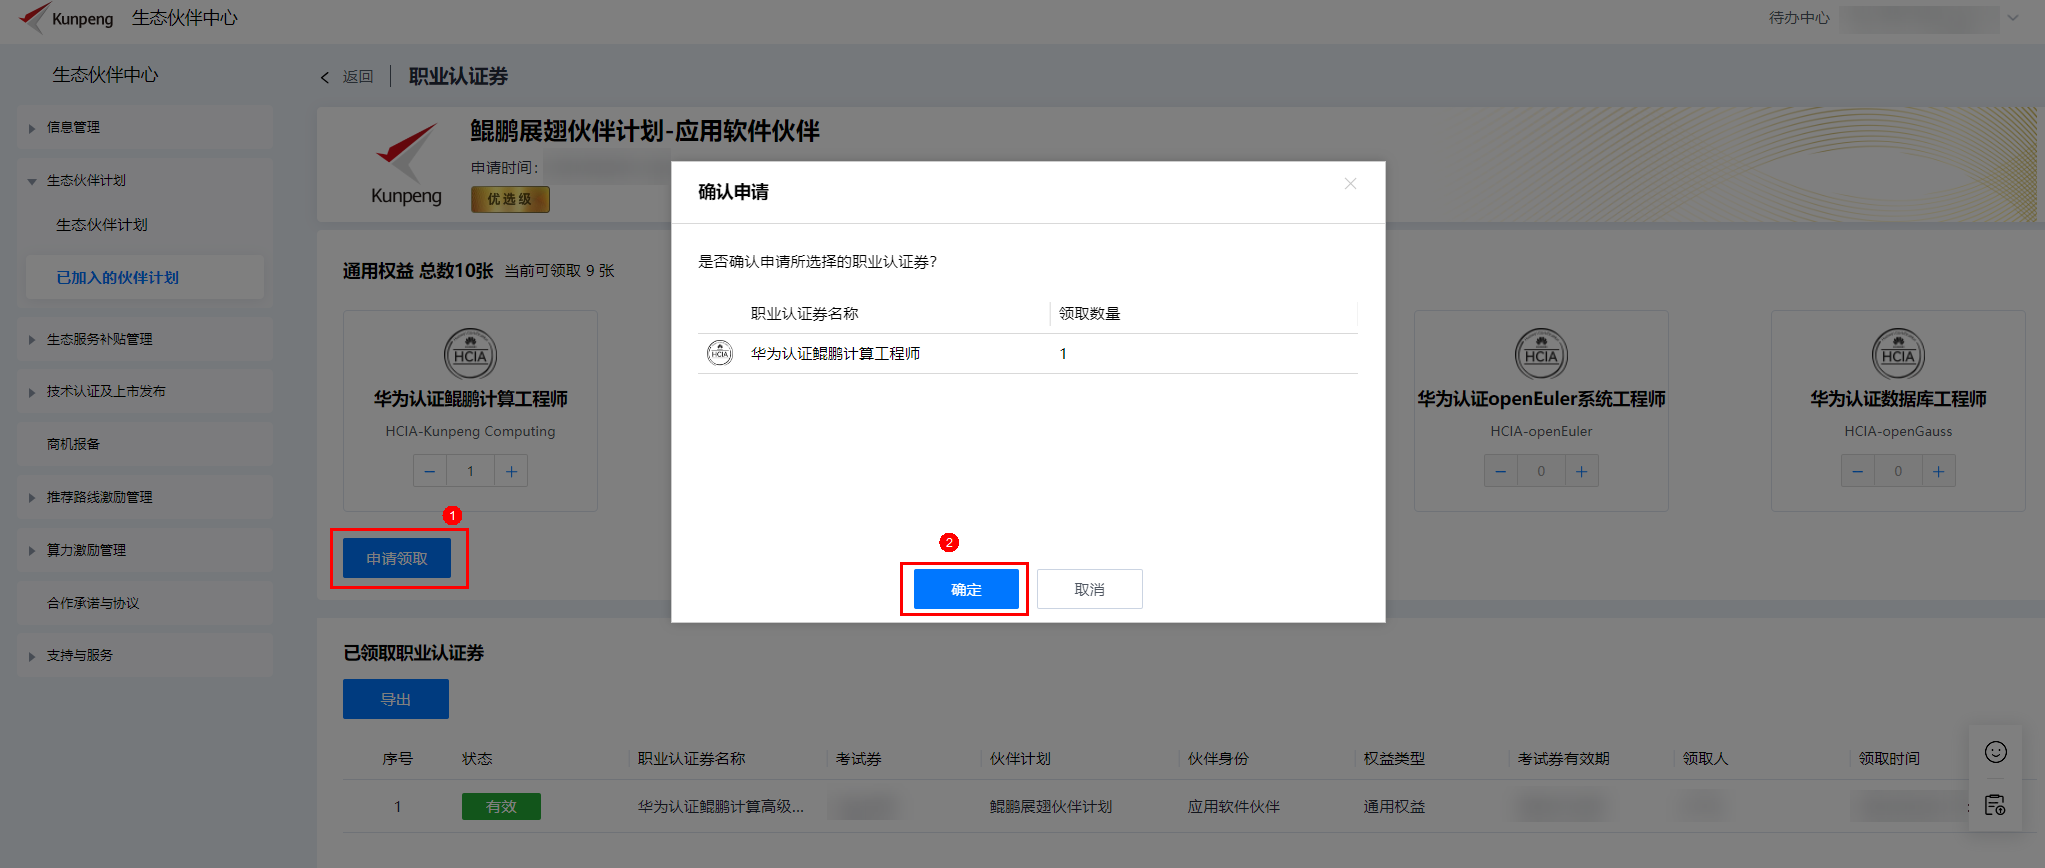The height and width of the screenshot is (868, 2045).
Task: Click the 有效 status tag
Action: click(501, 806)
